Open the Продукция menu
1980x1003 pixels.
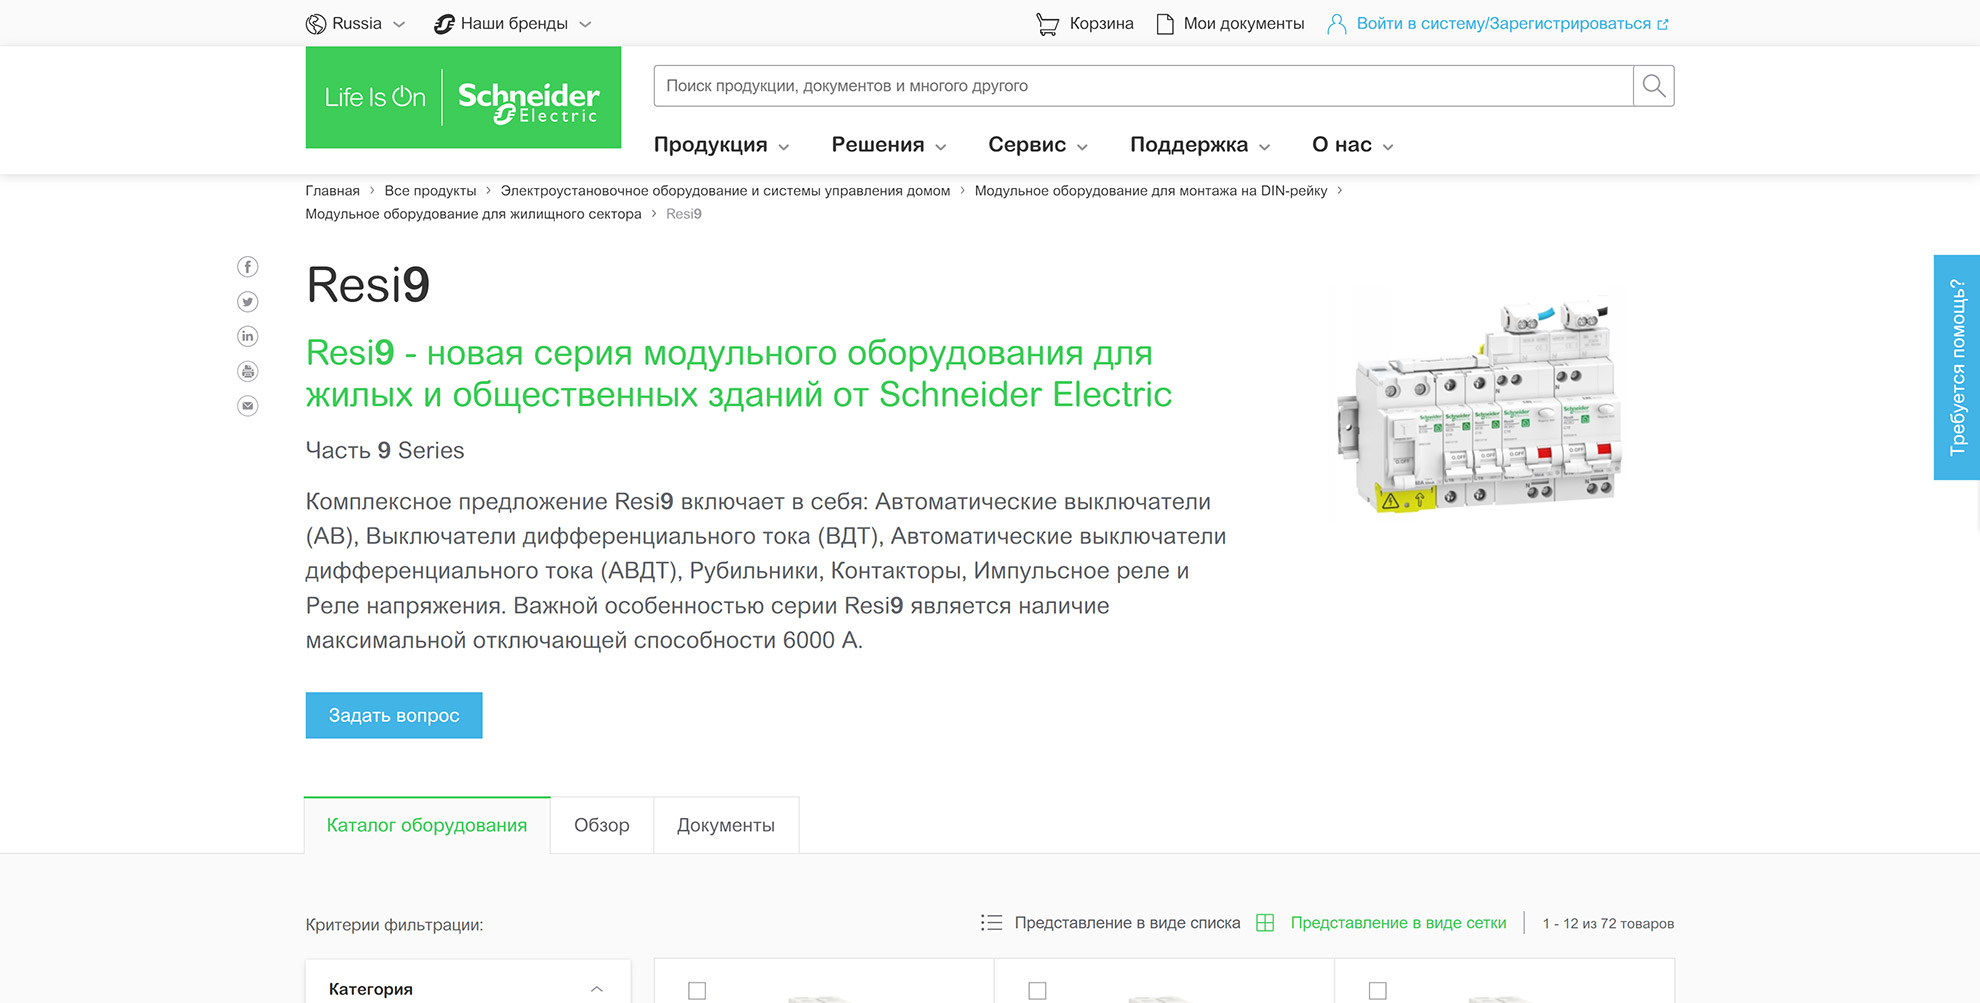(721, 145)
